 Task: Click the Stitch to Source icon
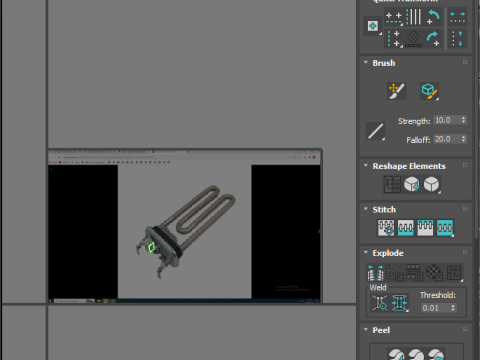[425, 228]
